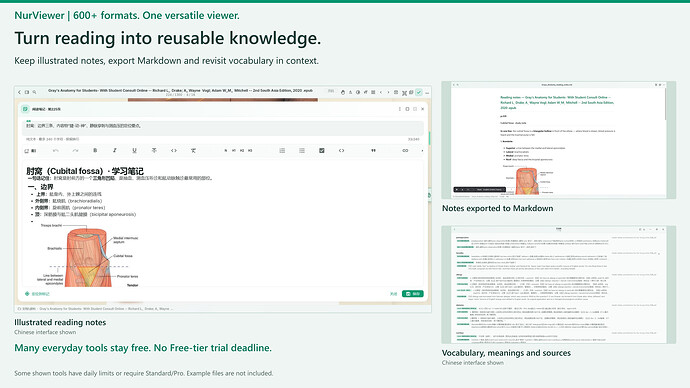Open the Notes exported to Markdown screenshot

tap(558, 140)
